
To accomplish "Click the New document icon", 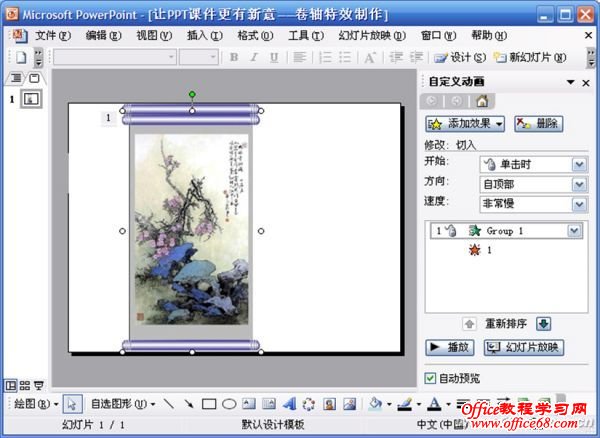I will click(20, 57).
